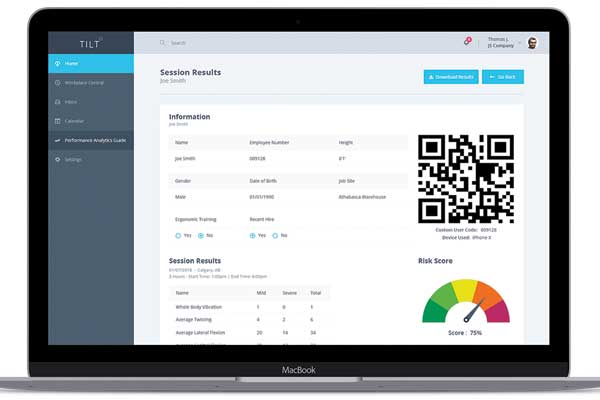
Task: Click the lower 'Session Results' section heading
Action: pyautogui.click(x=195, y=261)
